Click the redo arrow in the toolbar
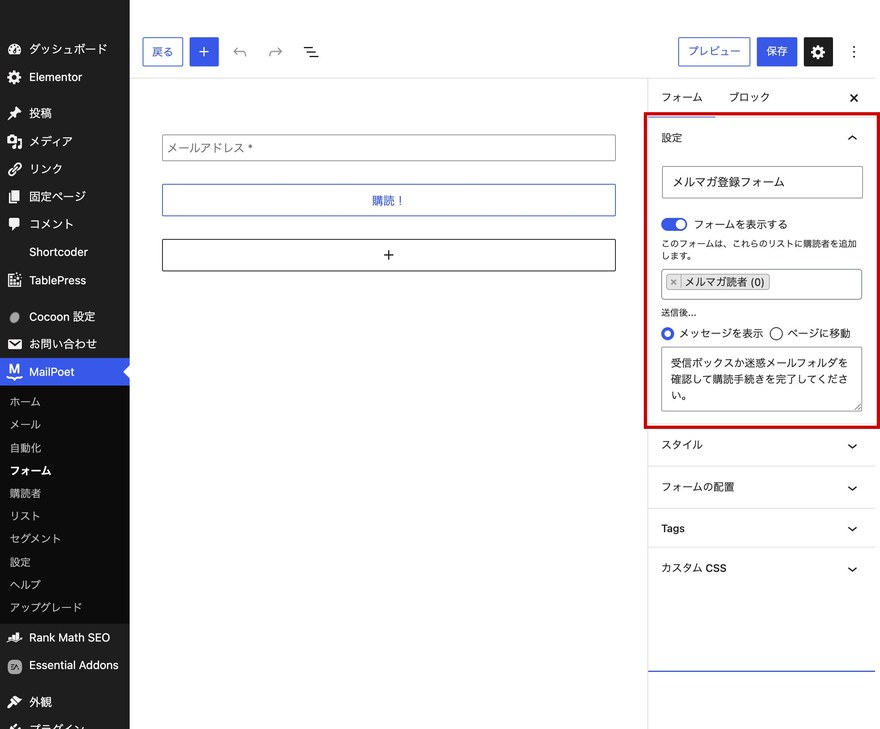880x729 pixels. click(x=275, y=52)
